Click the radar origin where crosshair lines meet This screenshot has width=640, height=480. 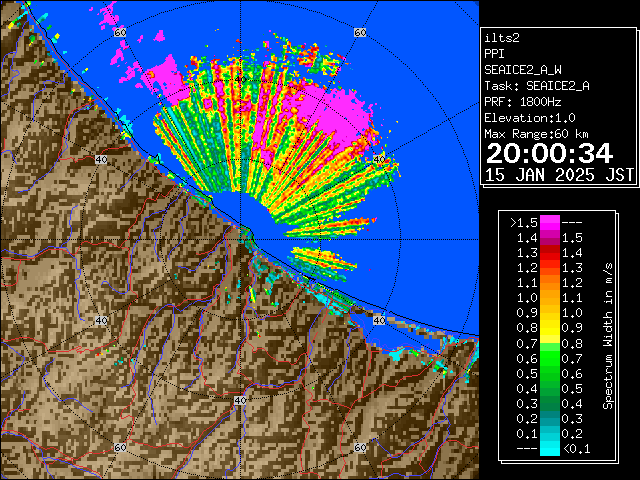[240, 240]
